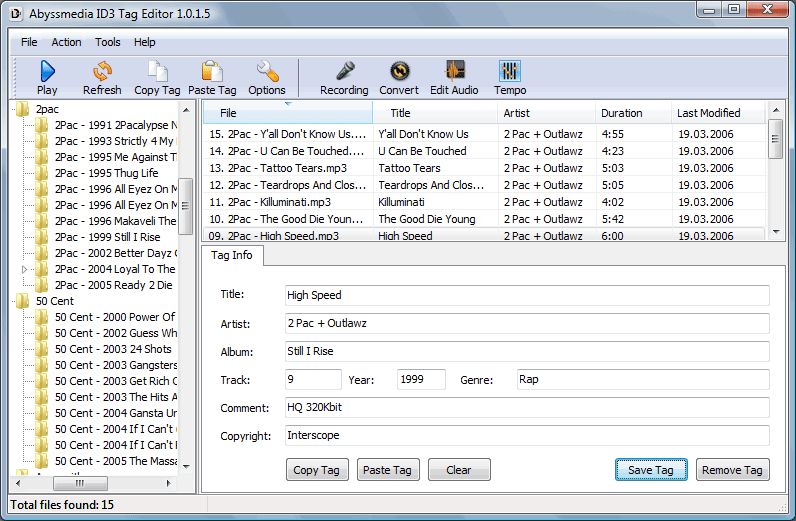Click into the Genre input field

(x=643, y=380)
